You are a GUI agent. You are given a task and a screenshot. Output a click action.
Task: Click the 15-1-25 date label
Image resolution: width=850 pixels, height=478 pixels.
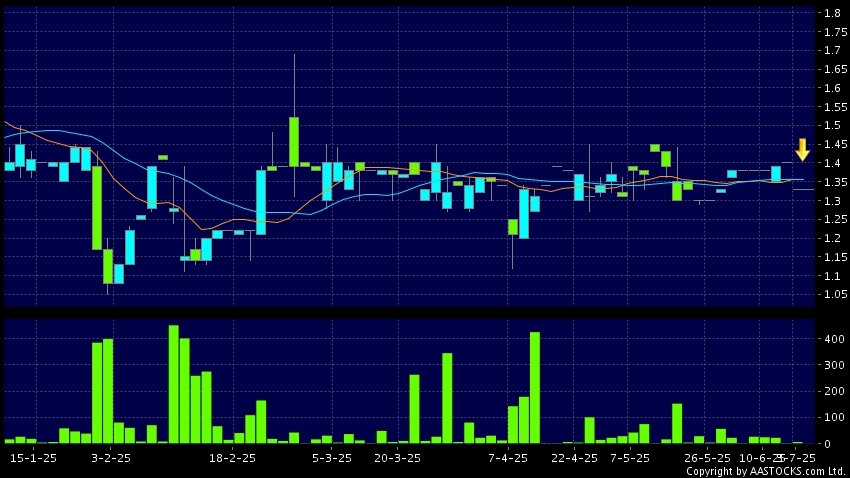[33, 458]
